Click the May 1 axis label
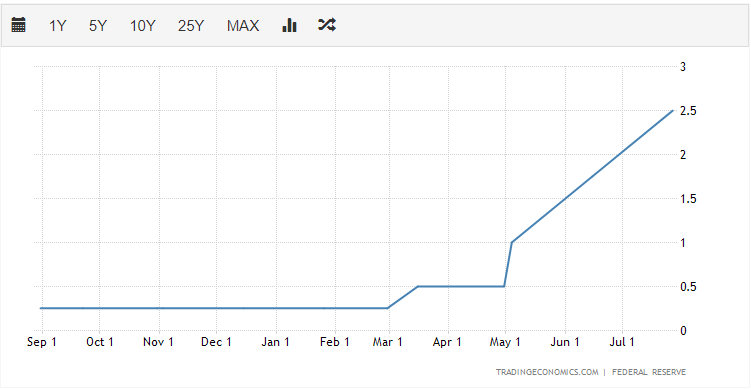Screen dimensions: 751x389 505,342
